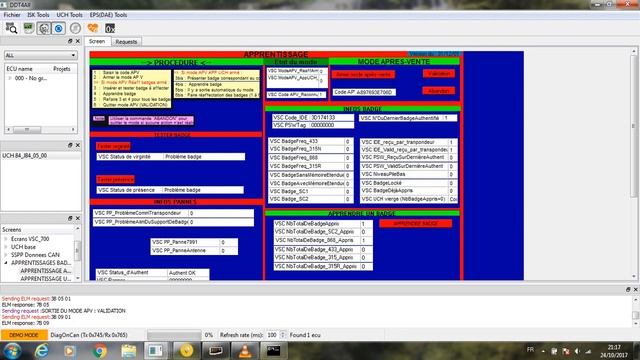Float the log output panel using undock icon
Screen dimensions: 640x360
point(628,289)
